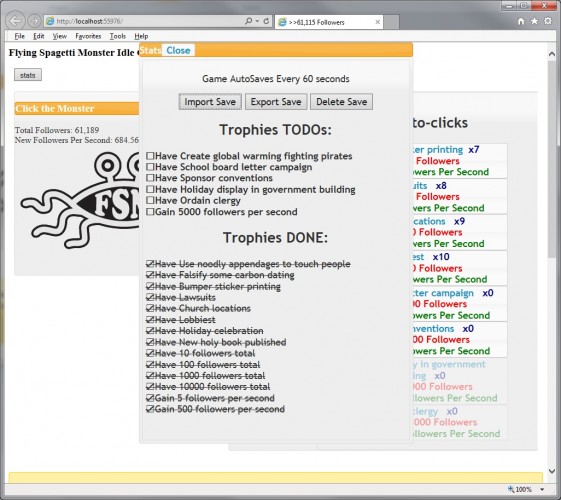Check Gain 5000 followers per second checkbox
Image resolution: width=561 pixels, height=500 pixels.
tap(150, 212)
